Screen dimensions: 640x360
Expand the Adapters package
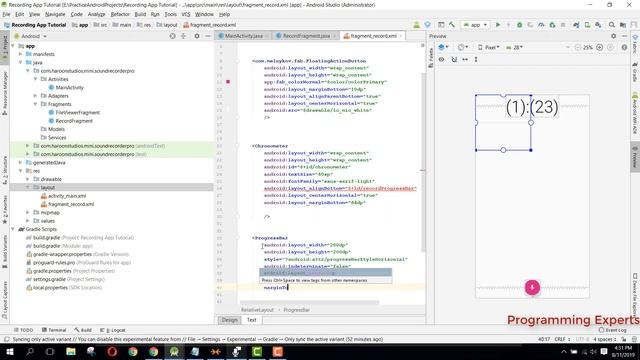pos(35,96)
